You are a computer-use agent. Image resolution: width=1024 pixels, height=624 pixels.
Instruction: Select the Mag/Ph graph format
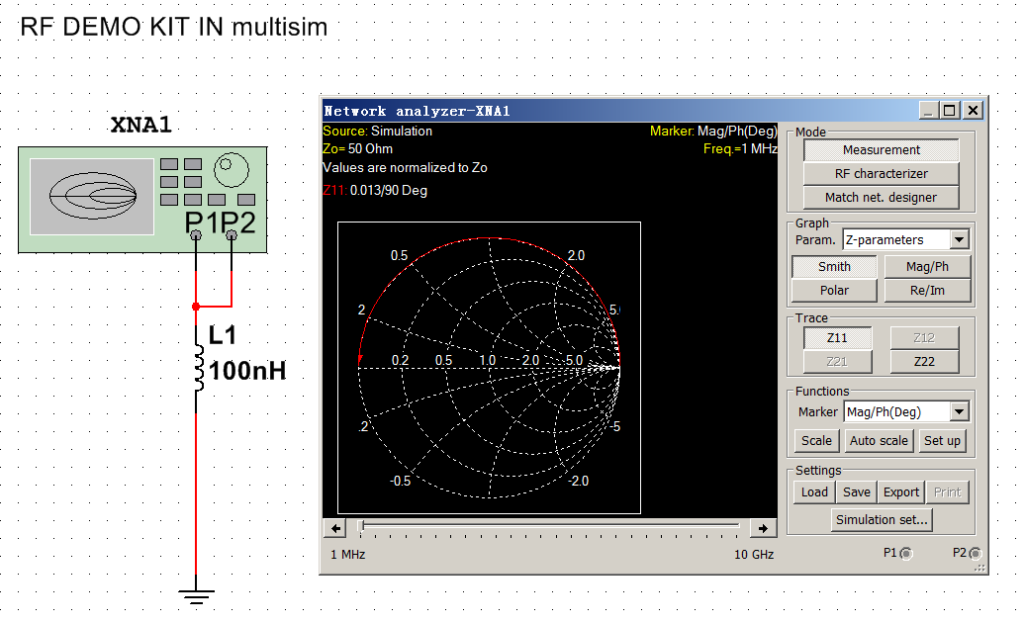927,266
